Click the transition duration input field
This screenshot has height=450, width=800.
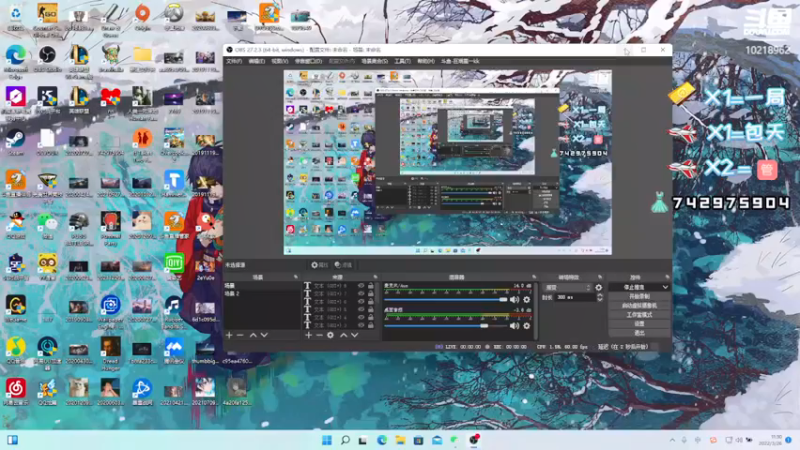(x=574, y=297)
